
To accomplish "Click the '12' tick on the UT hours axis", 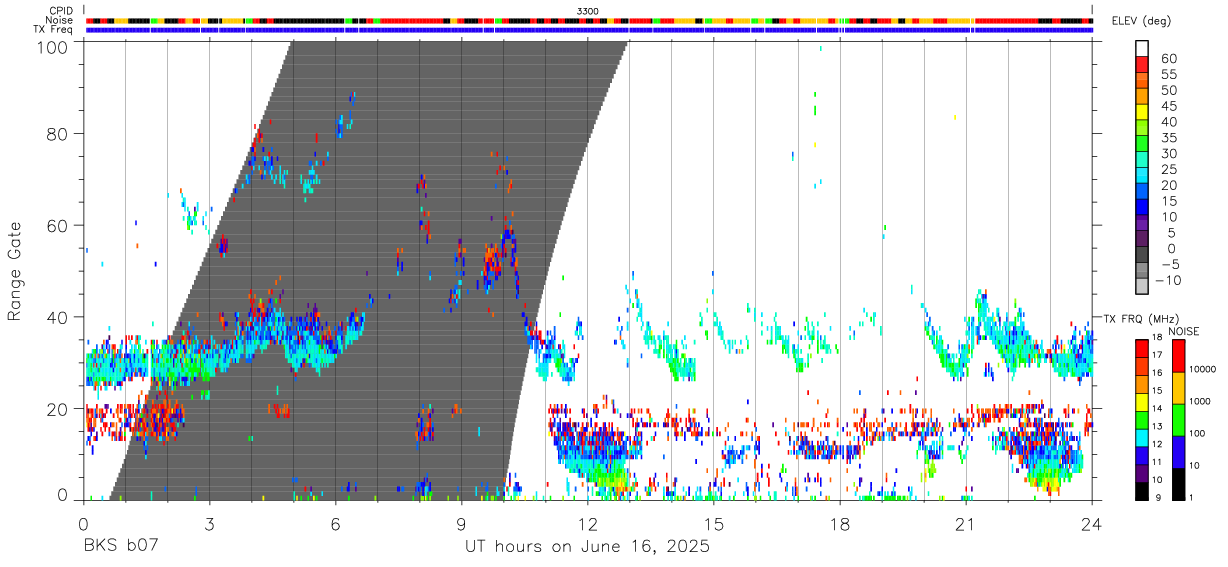I will [587, 524].
